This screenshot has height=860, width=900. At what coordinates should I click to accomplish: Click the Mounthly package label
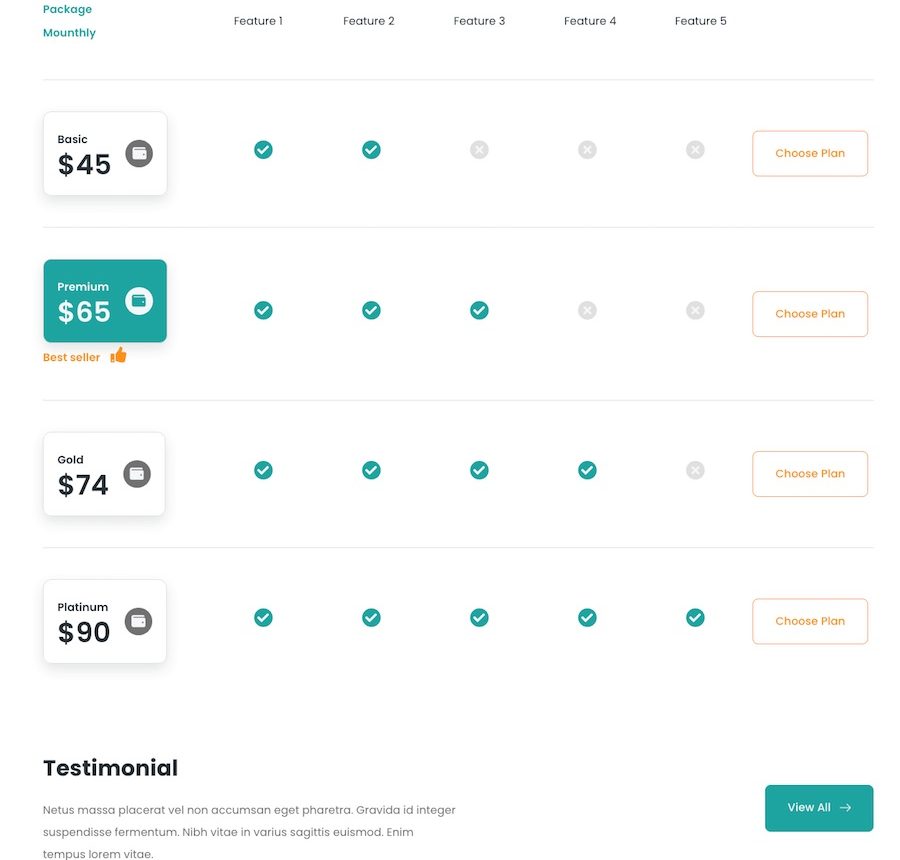click(69, 33)
